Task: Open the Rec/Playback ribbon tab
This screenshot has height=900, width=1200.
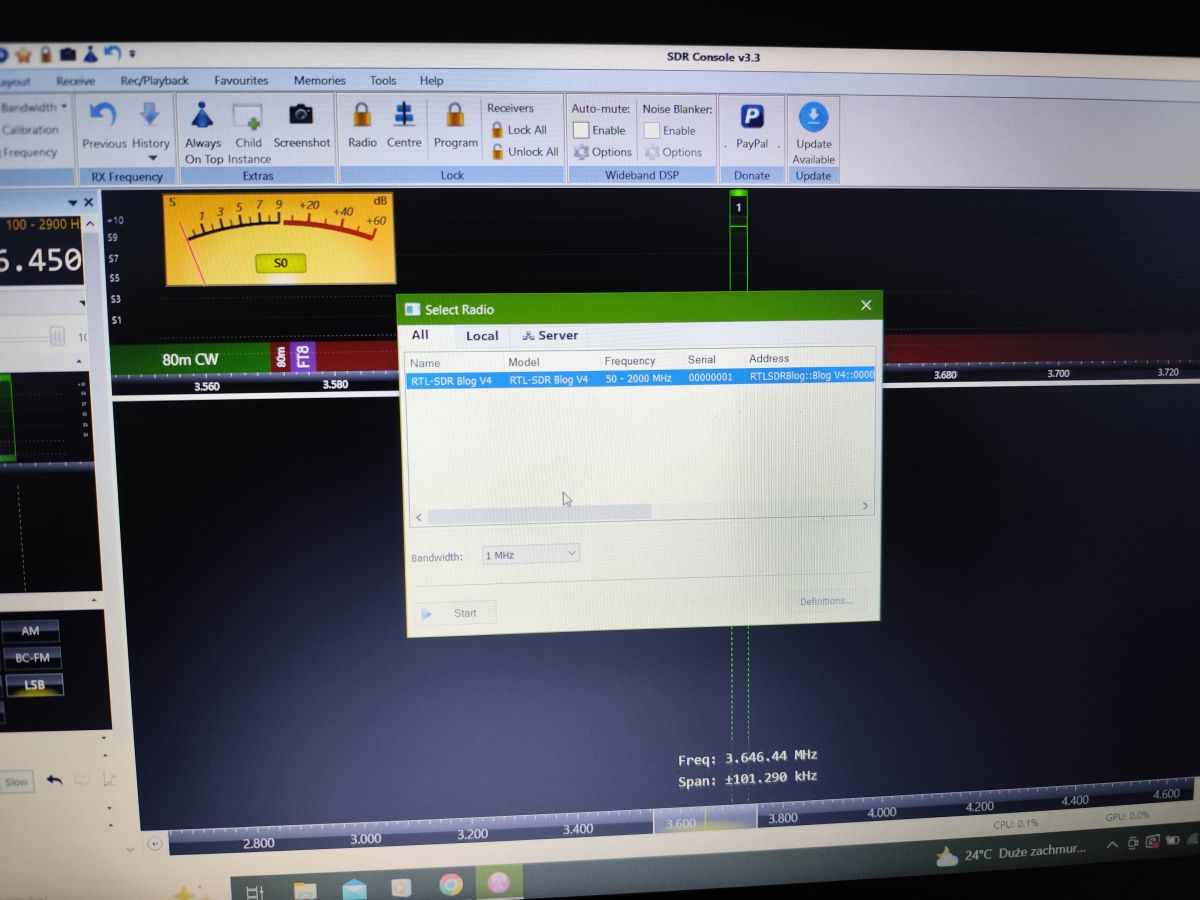Action: [x=154, y=81]
